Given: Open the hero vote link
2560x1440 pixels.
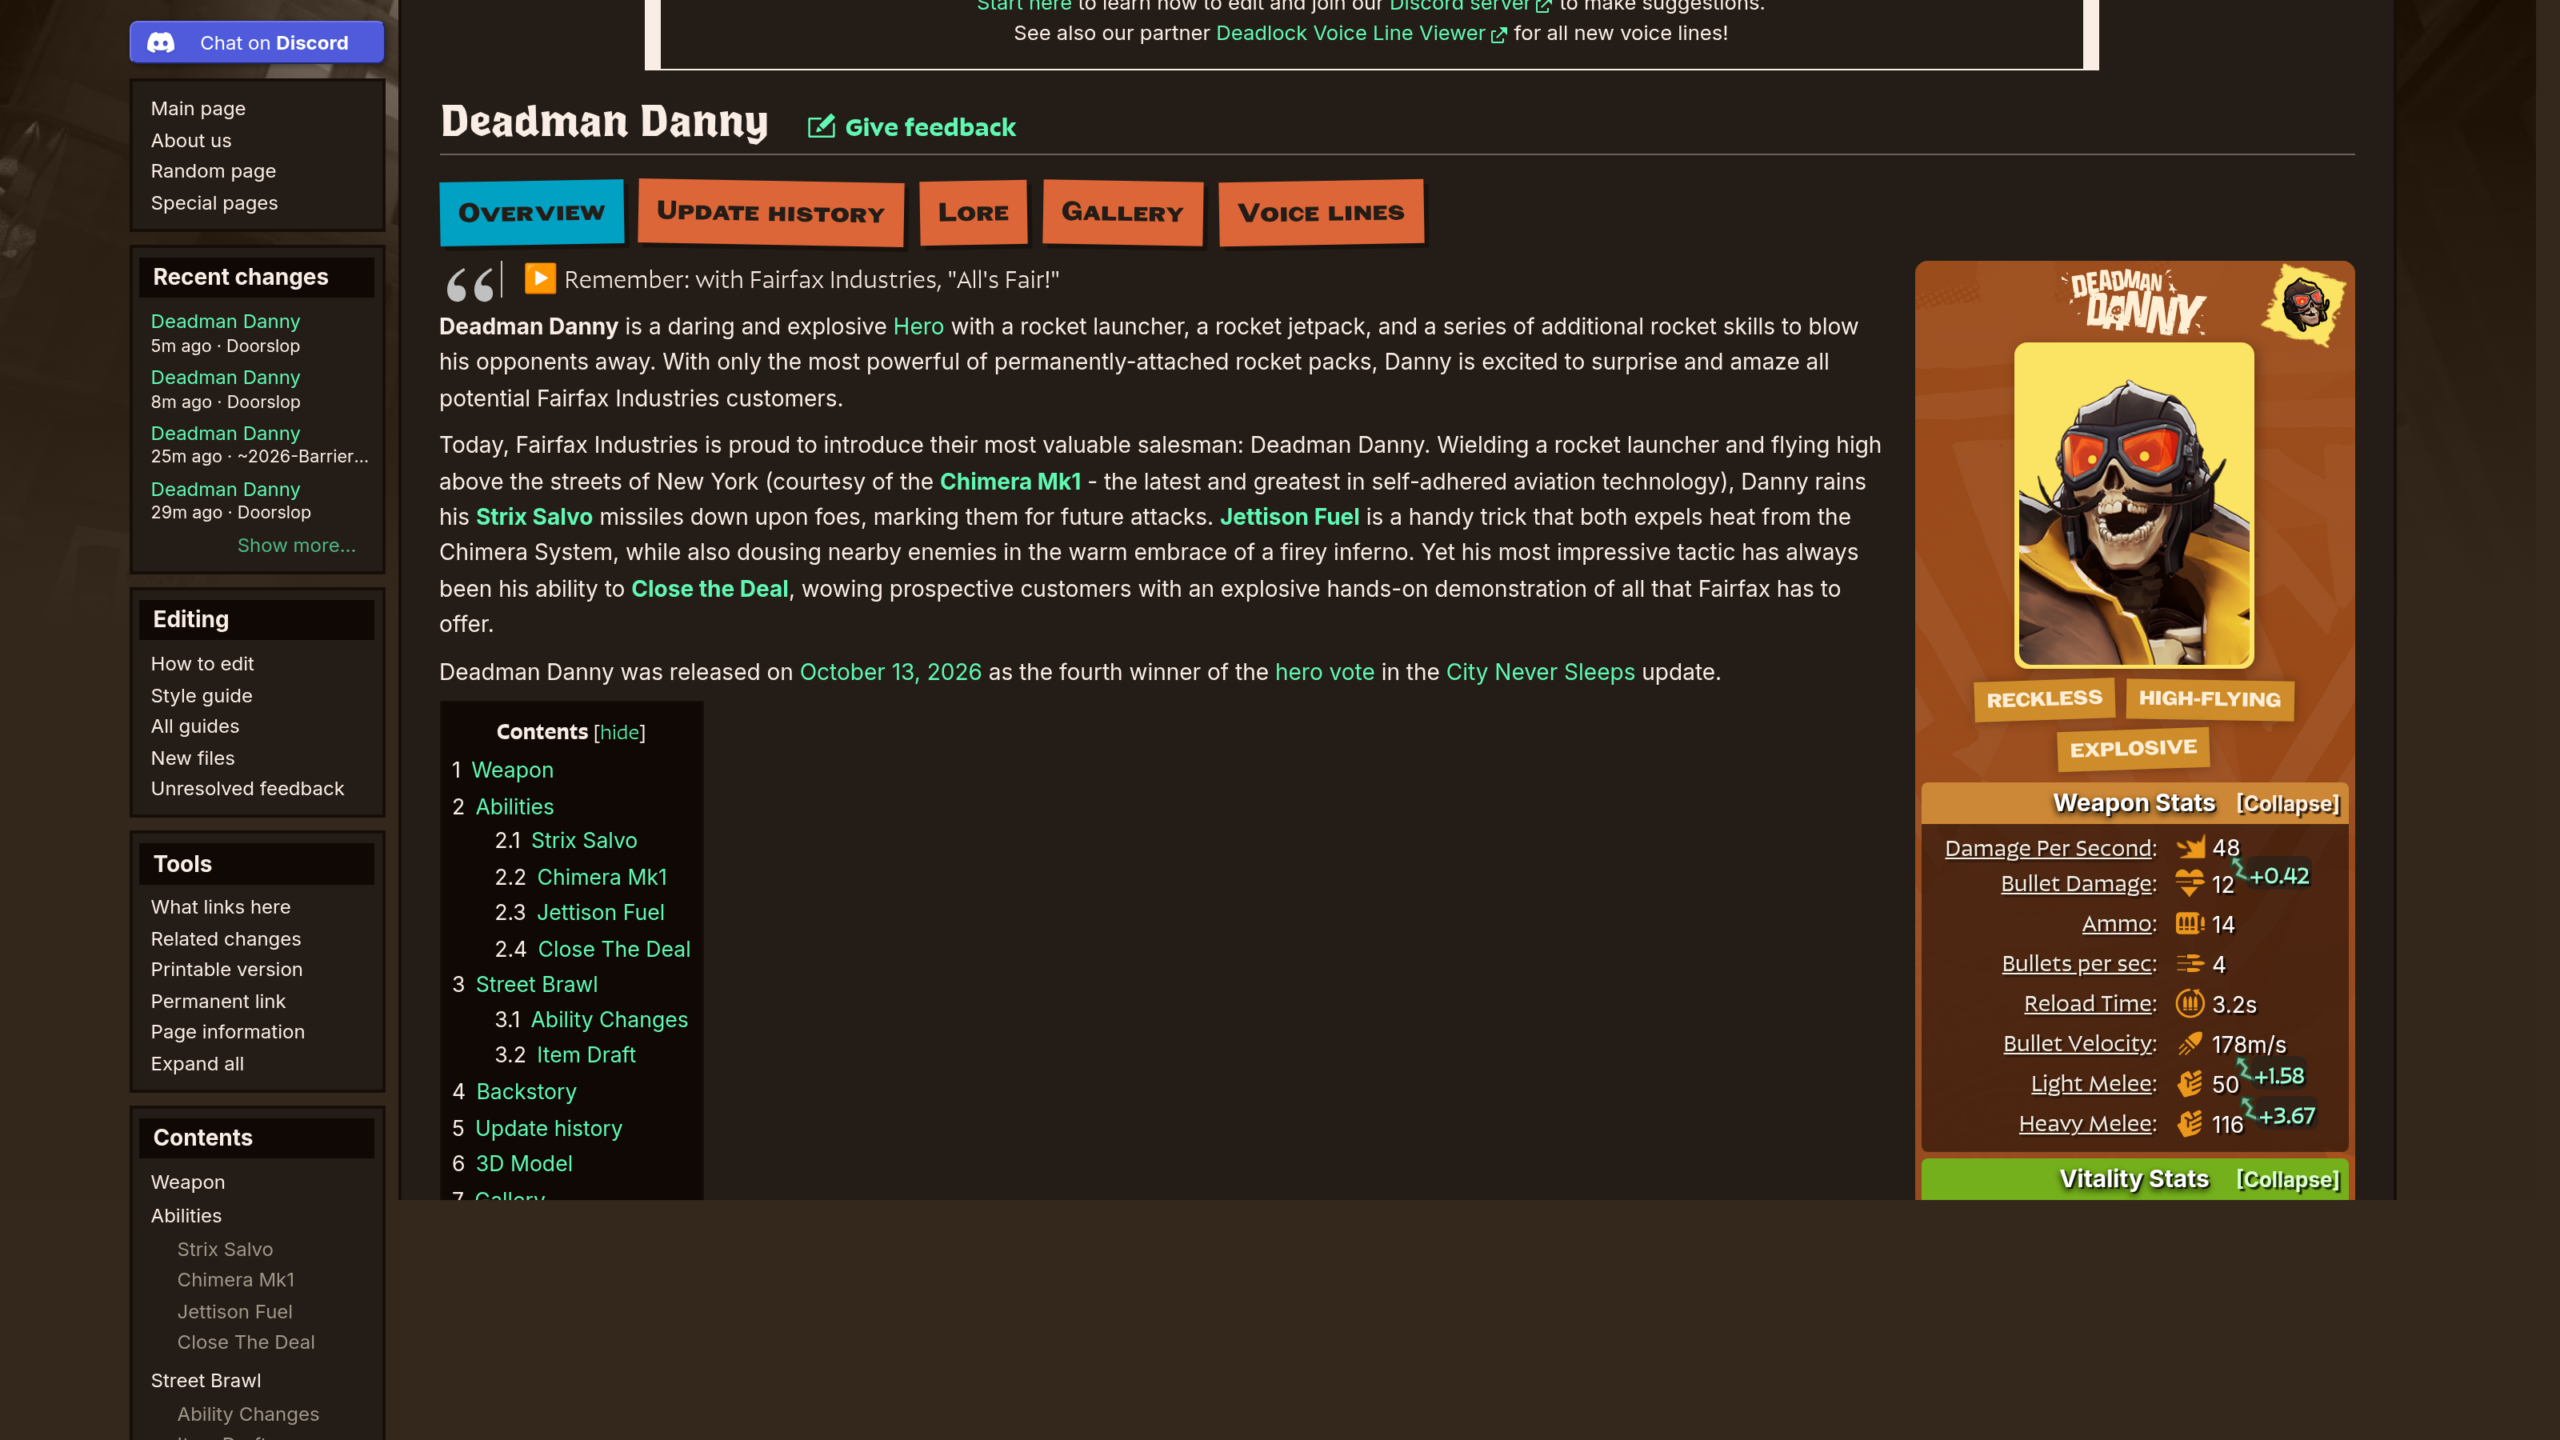Looking at the screenshot, I should click(x=1324, y=673).
